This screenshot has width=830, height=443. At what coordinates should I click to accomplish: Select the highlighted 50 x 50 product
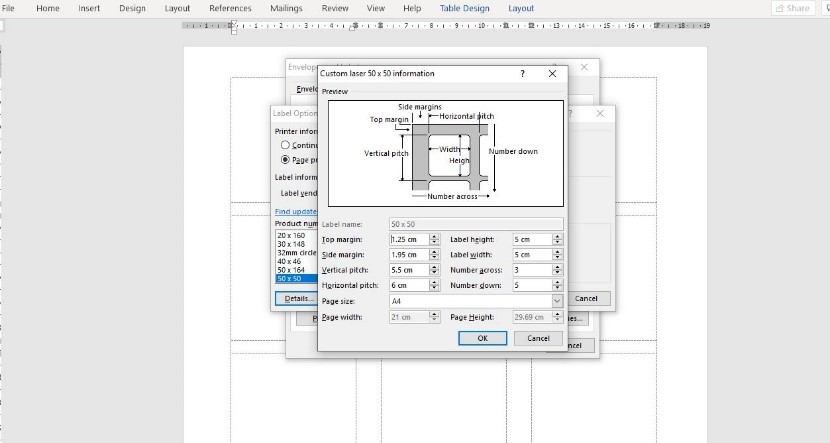click(296, 278)
